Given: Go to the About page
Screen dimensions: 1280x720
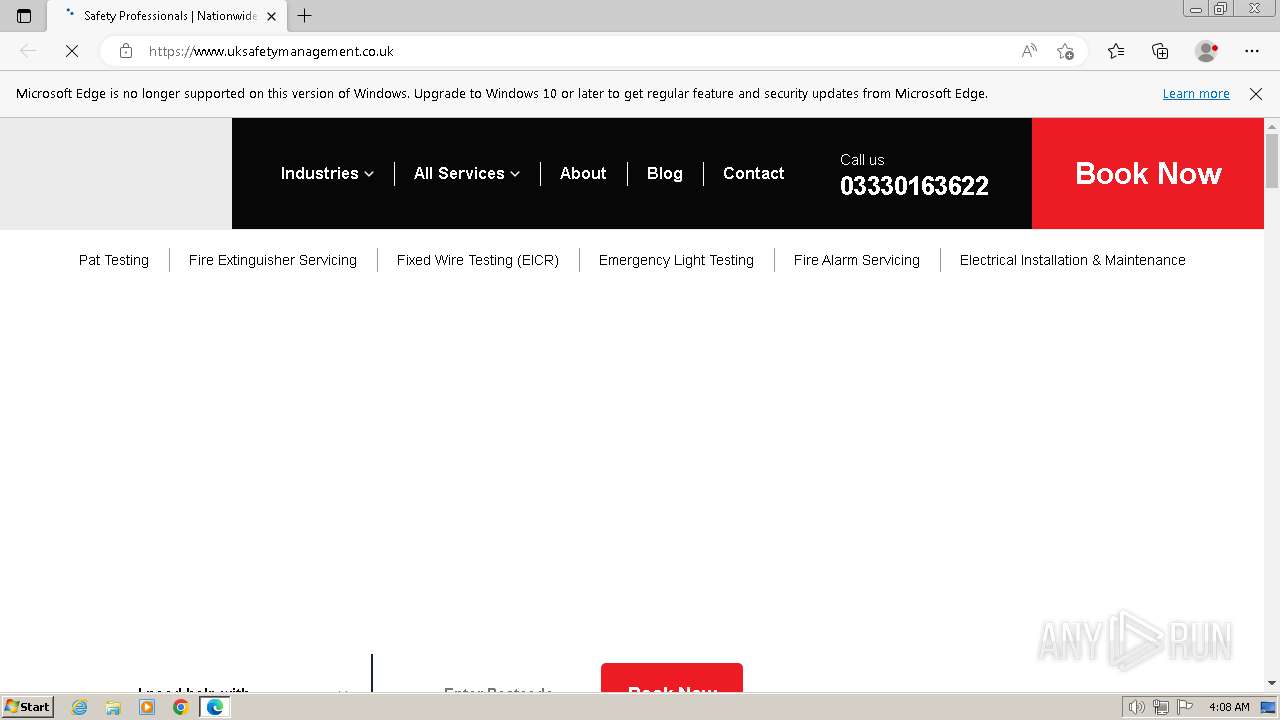Looking at the screenshot, I should (583, 173).
